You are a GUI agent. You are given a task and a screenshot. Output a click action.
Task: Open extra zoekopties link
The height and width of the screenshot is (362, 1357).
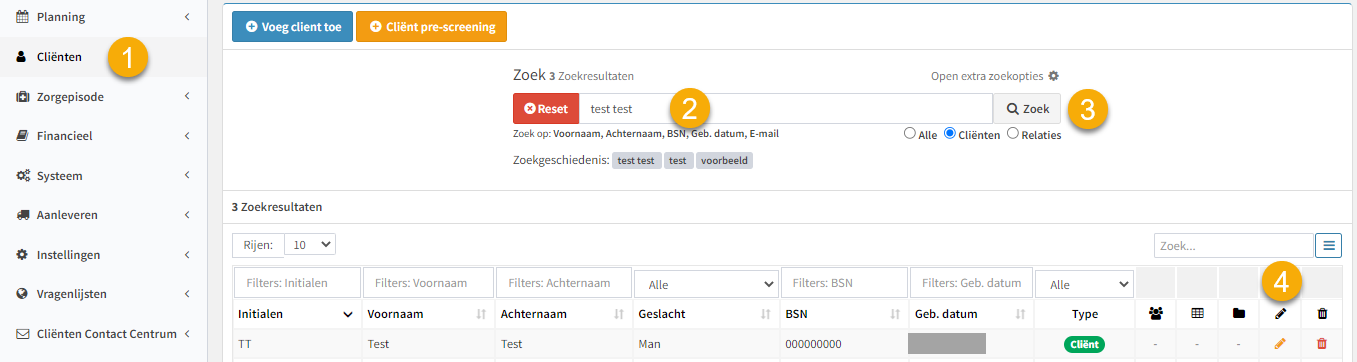click(987, 76)
